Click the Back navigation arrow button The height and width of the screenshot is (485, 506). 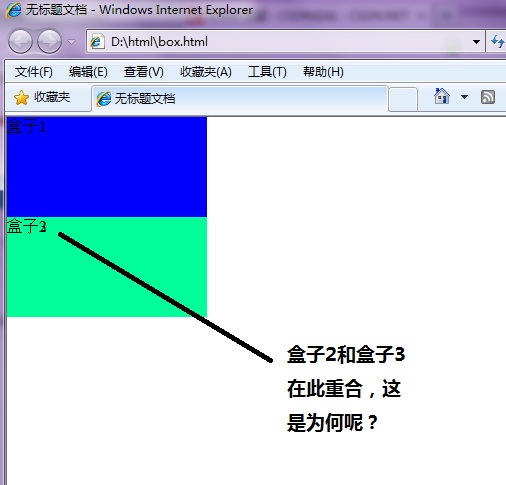pyautogui.click(x=20, y=41)
